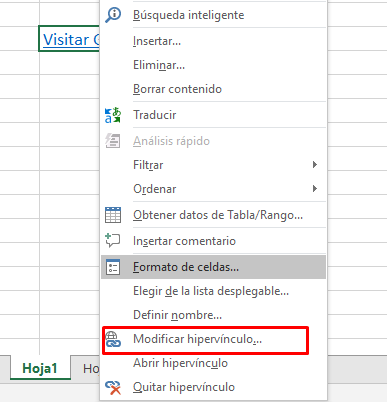Click the table icon beside Obtener datos
This screenshot has height=402, width=387.
tap(113, 215)
